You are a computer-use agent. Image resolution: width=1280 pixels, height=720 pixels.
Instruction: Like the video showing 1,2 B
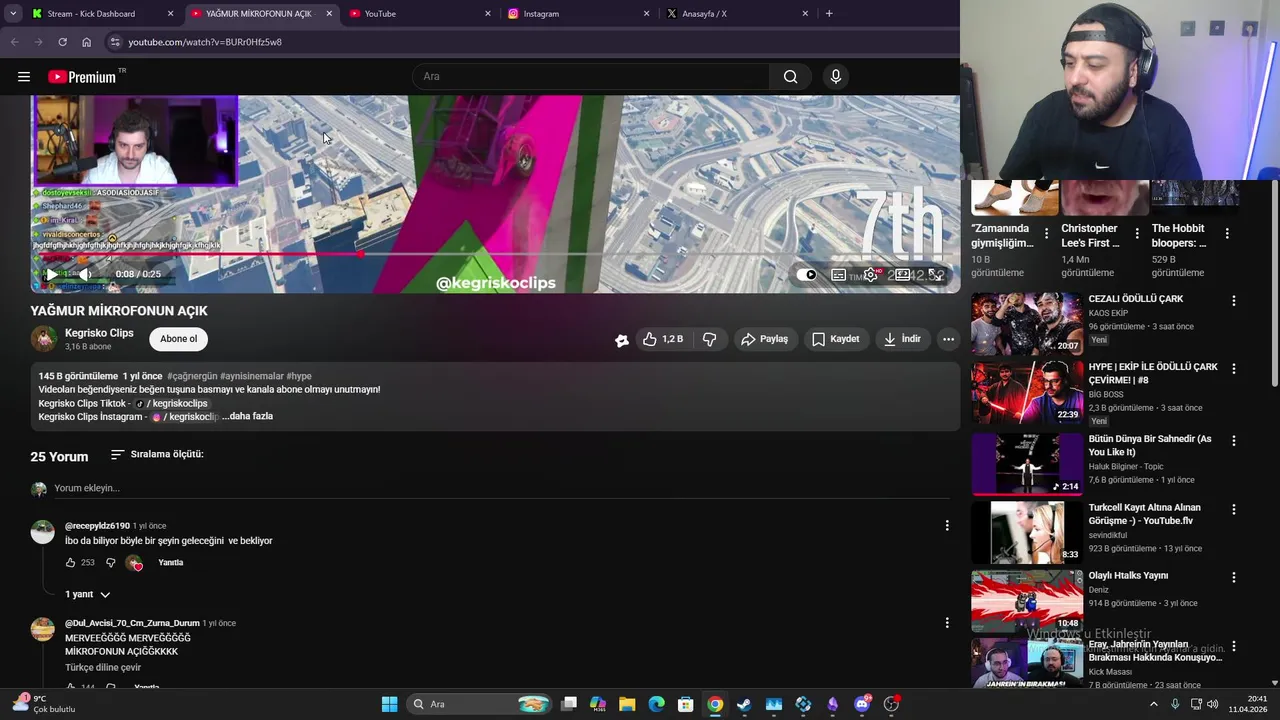point(663,339)
